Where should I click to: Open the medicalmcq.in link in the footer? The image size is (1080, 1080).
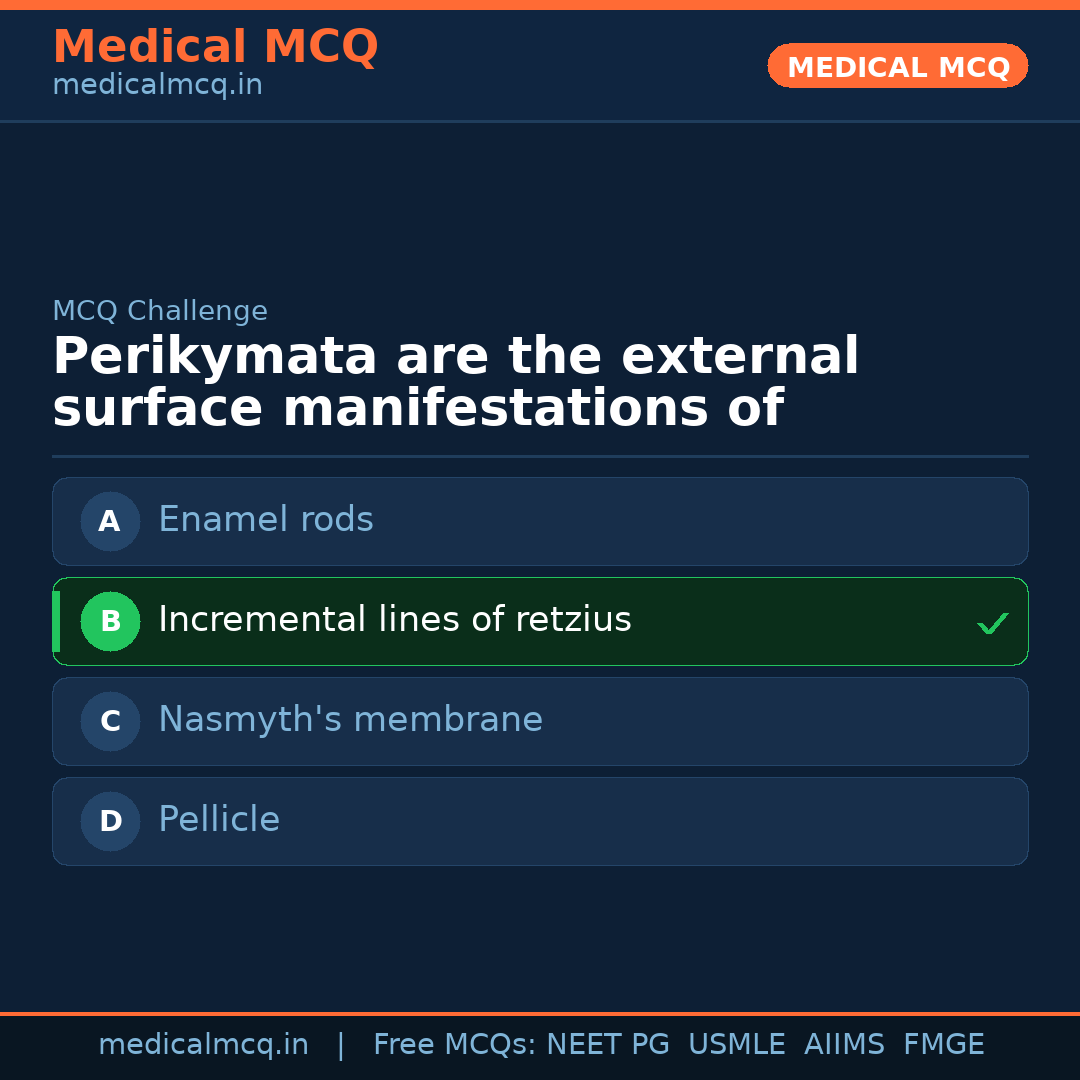pyautogui.click(x=203, y=1045)
